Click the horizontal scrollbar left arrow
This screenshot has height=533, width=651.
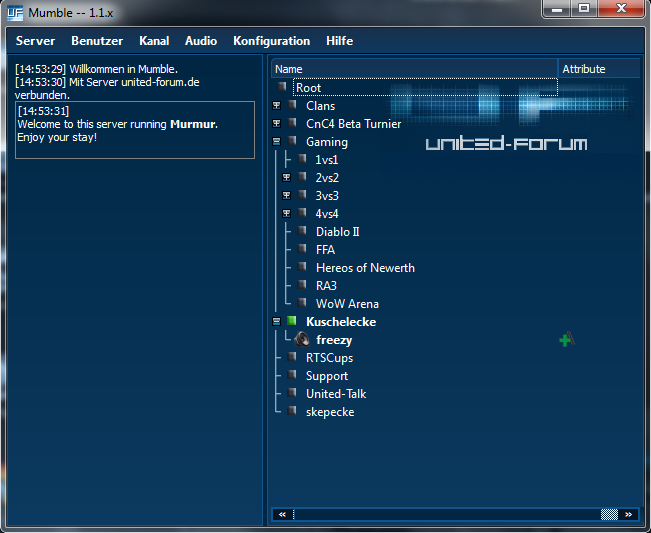(x=282, y=515)
